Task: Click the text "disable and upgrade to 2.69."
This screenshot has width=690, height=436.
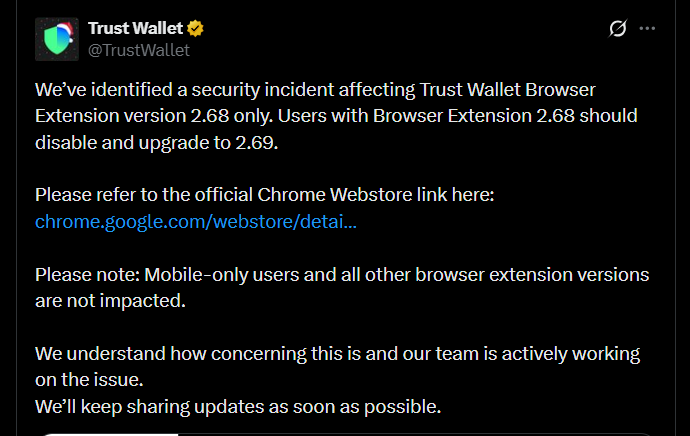Action: [x=157, y=143]
